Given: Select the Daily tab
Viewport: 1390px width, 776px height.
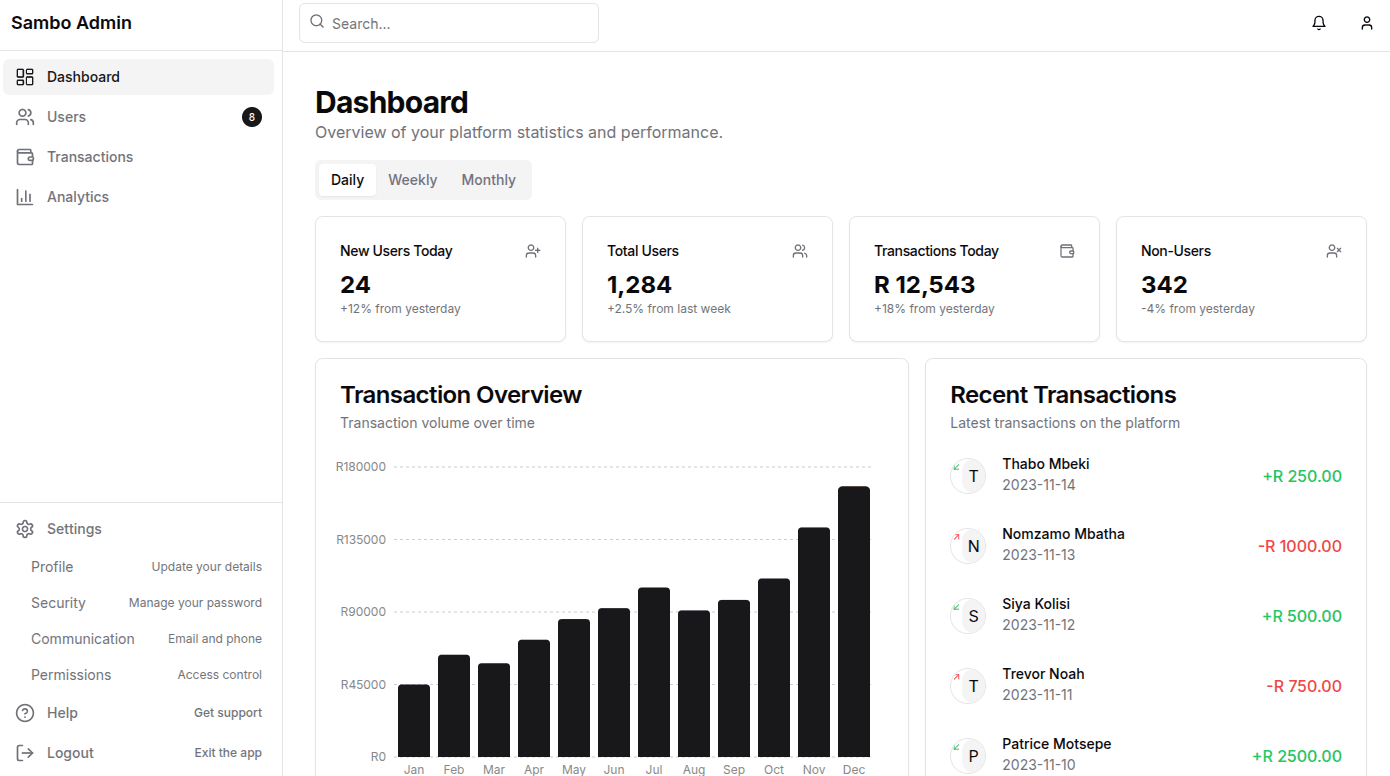Looking at the screenshot, I should point(347,180).
